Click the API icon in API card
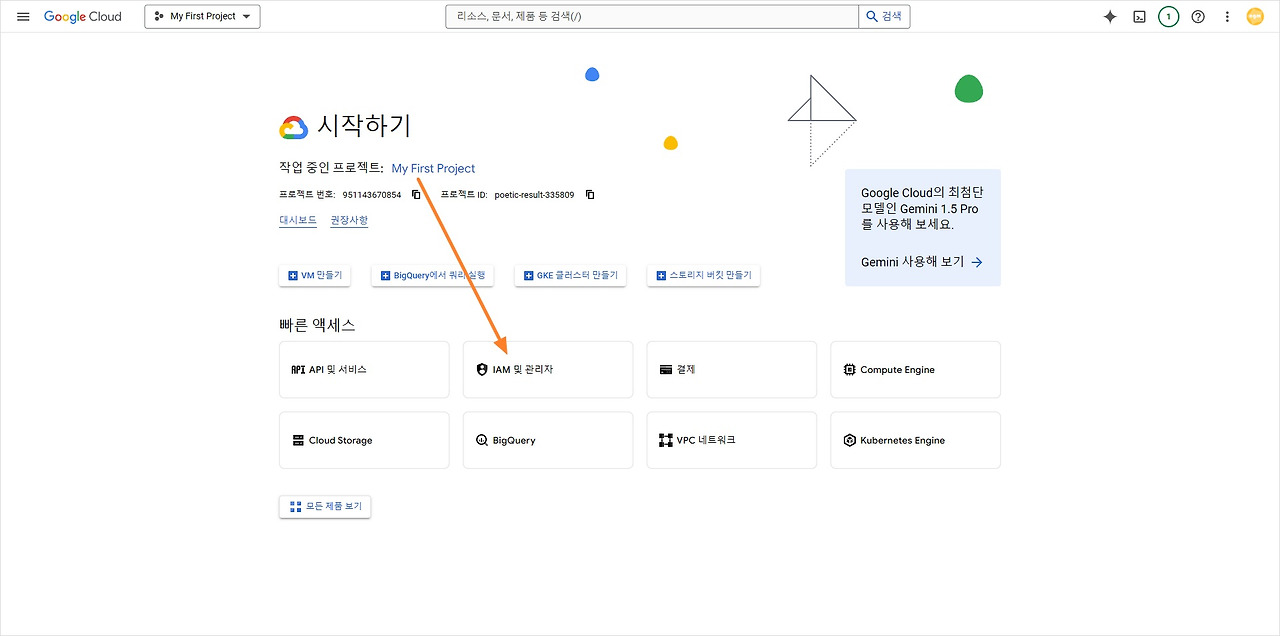 tap(297, 370)
